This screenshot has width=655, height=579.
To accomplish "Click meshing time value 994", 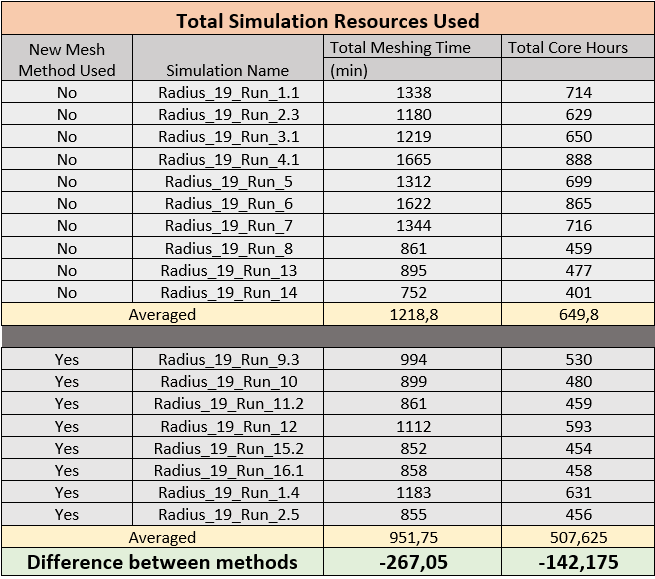I will 414,359.
